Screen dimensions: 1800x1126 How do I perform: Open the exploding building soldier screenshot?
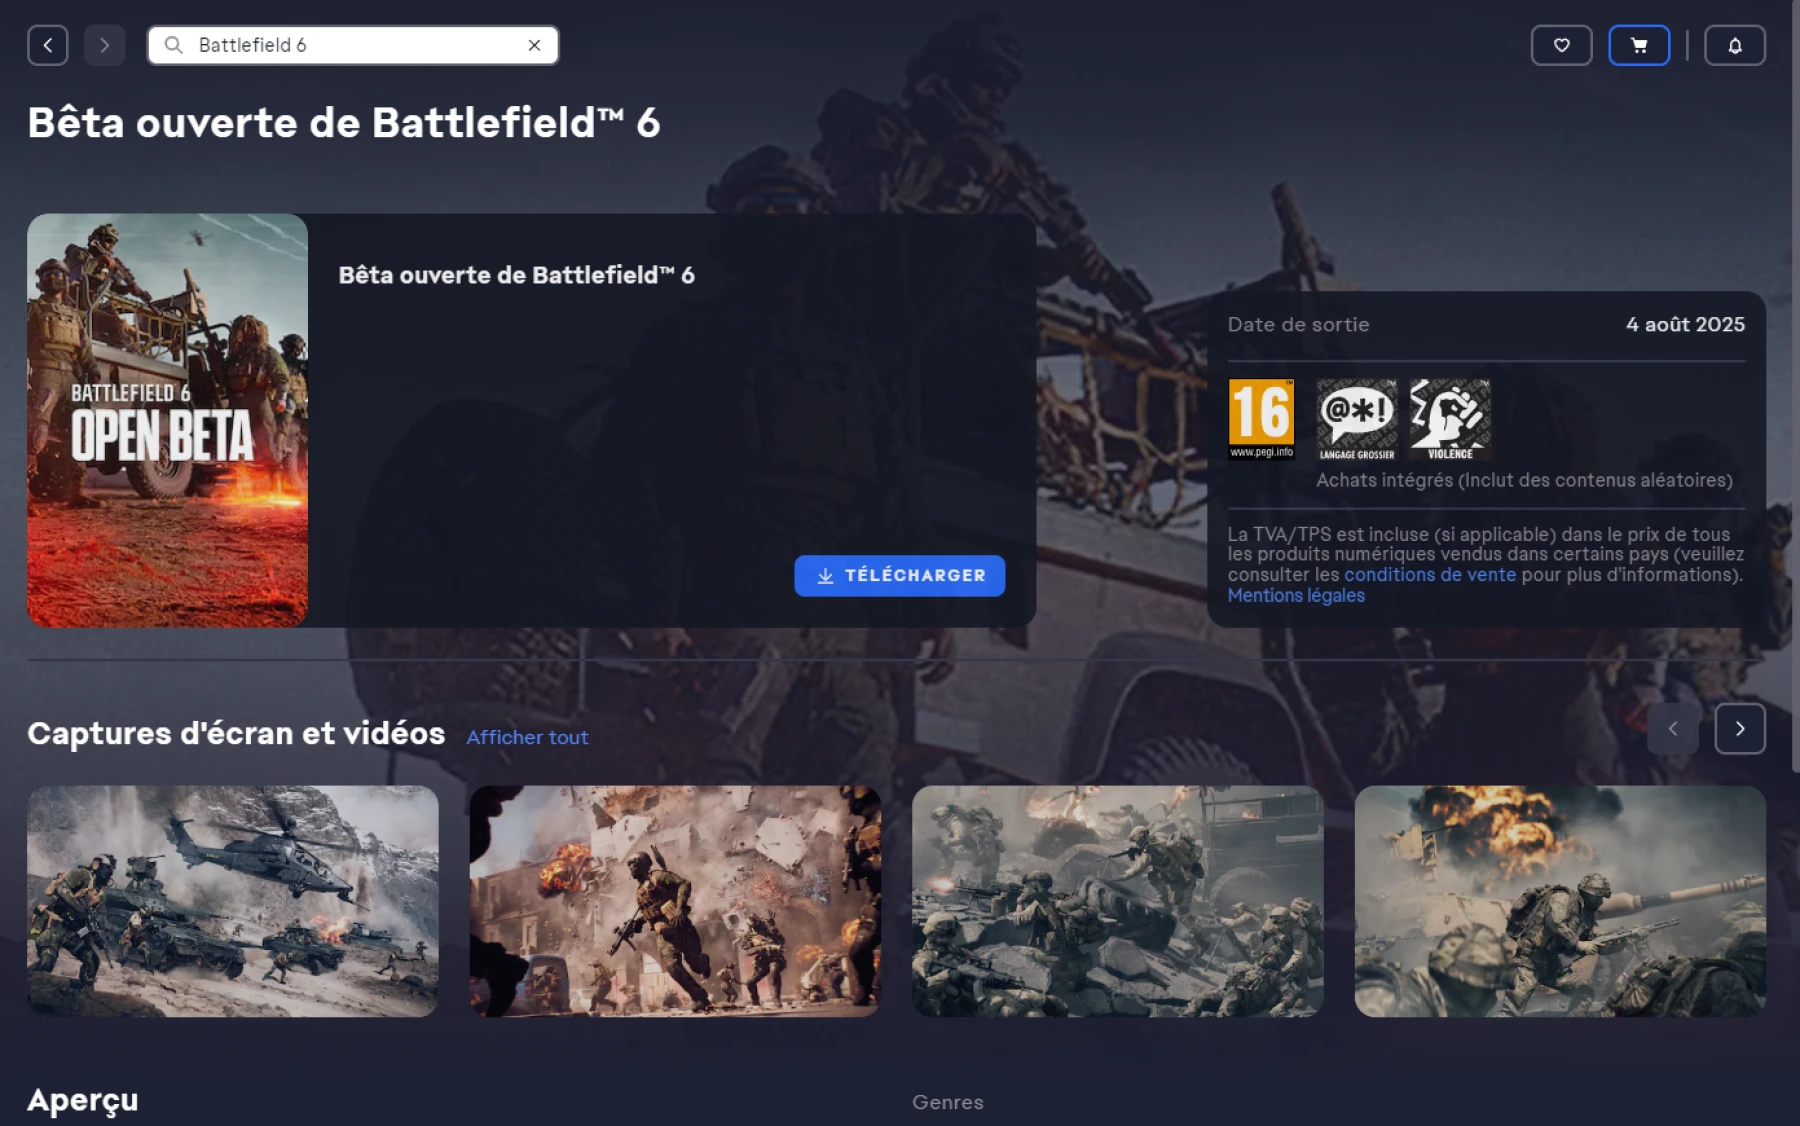pyautogui.click(x=675, y=901)
